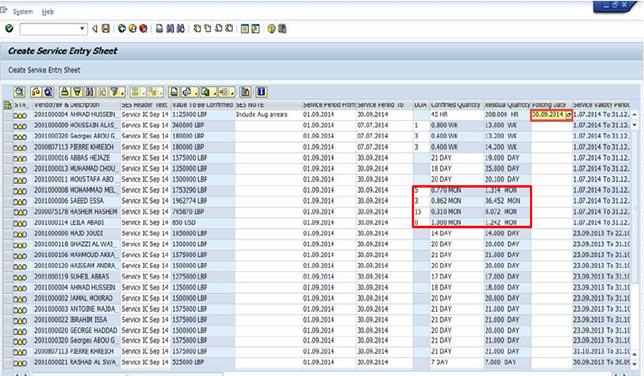Click the green Enter checkmark icon

9,28
